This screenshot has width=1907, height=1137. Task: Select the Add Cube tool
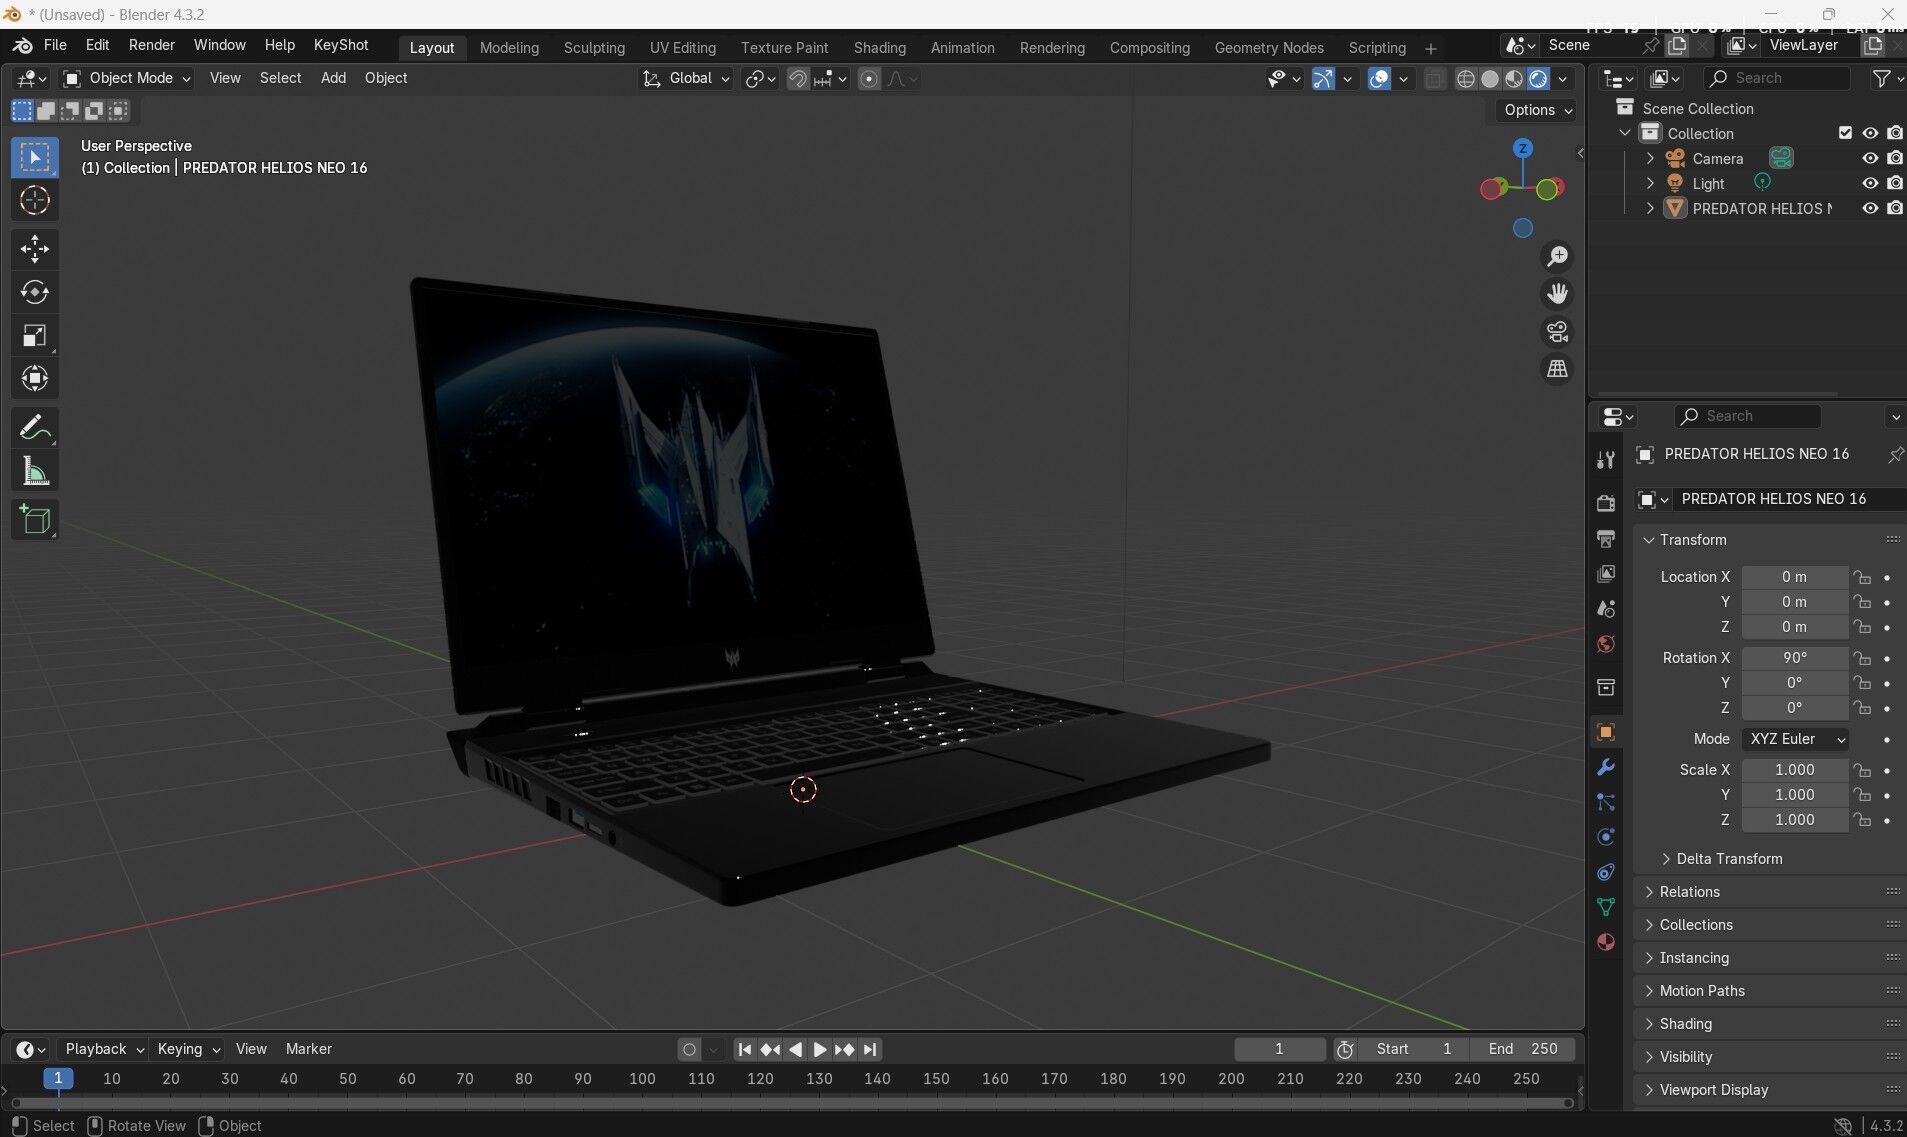pos(35,520)
